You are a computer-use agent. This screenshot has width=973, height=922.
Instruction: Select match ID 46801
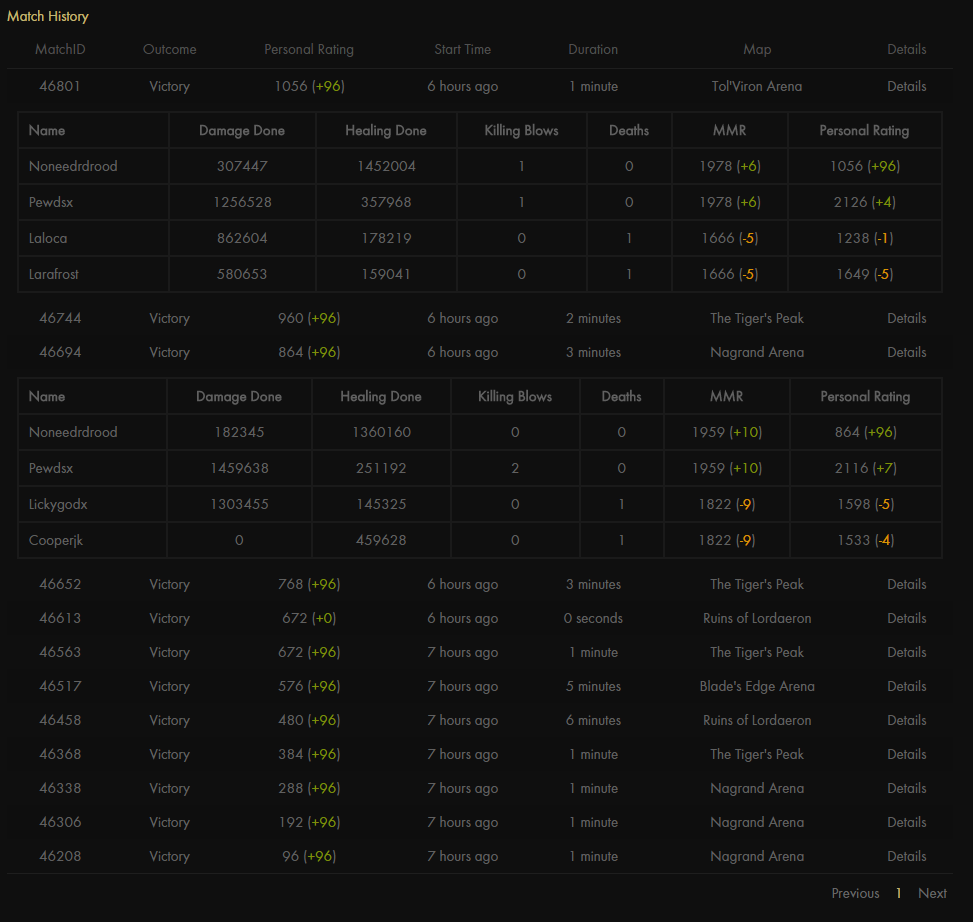[x=60, y=86]
